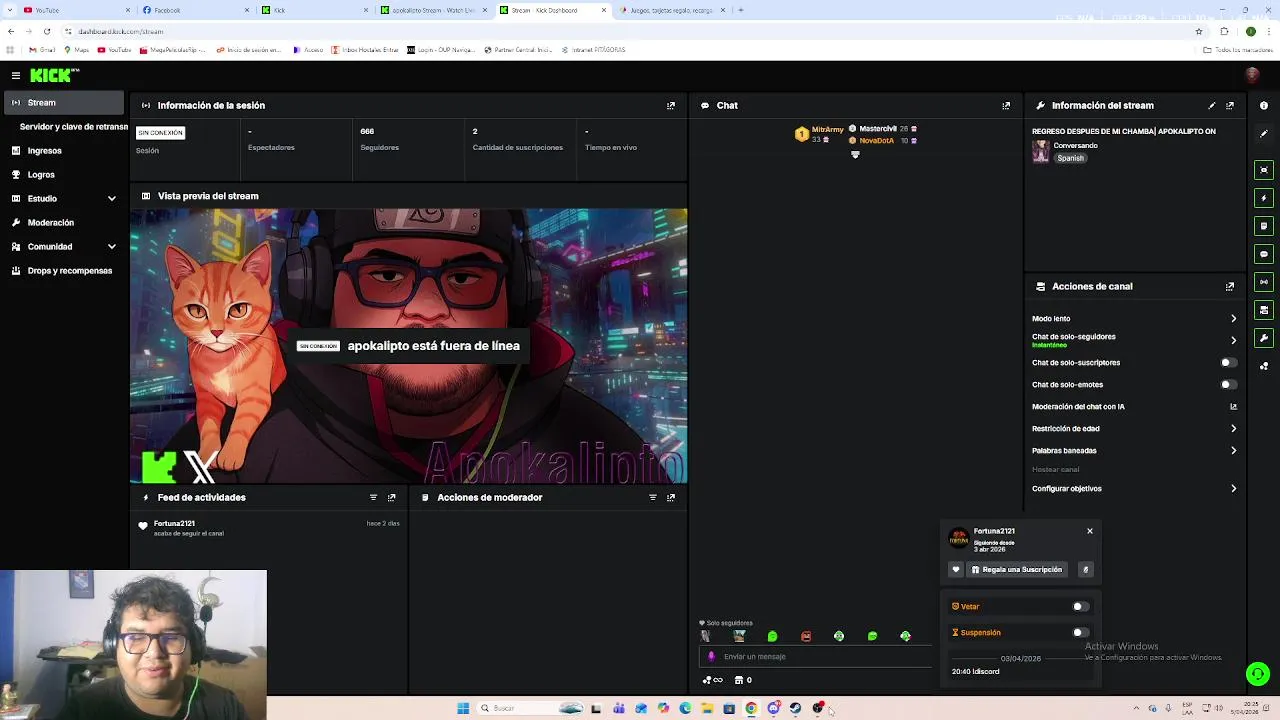Open Chrome from the taskbar
This screenshot has width=1280, height=720.
(751, 708)
